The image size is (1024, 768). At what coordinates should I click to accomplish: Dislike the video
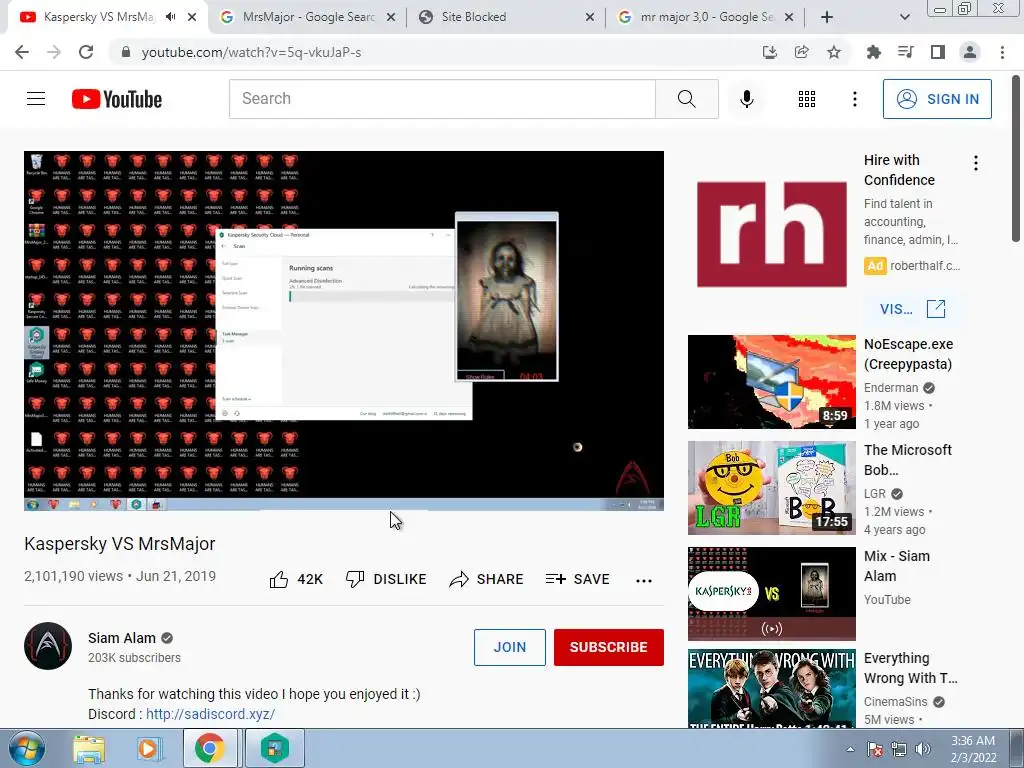pyautogui.click(x=386, y=579)
